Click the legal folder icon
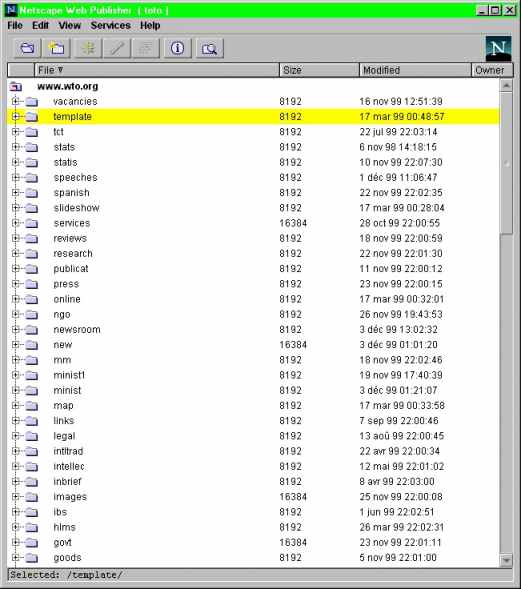Image resolution: width=521 pixels, height=589 pixels. click(x=32, y=436)
